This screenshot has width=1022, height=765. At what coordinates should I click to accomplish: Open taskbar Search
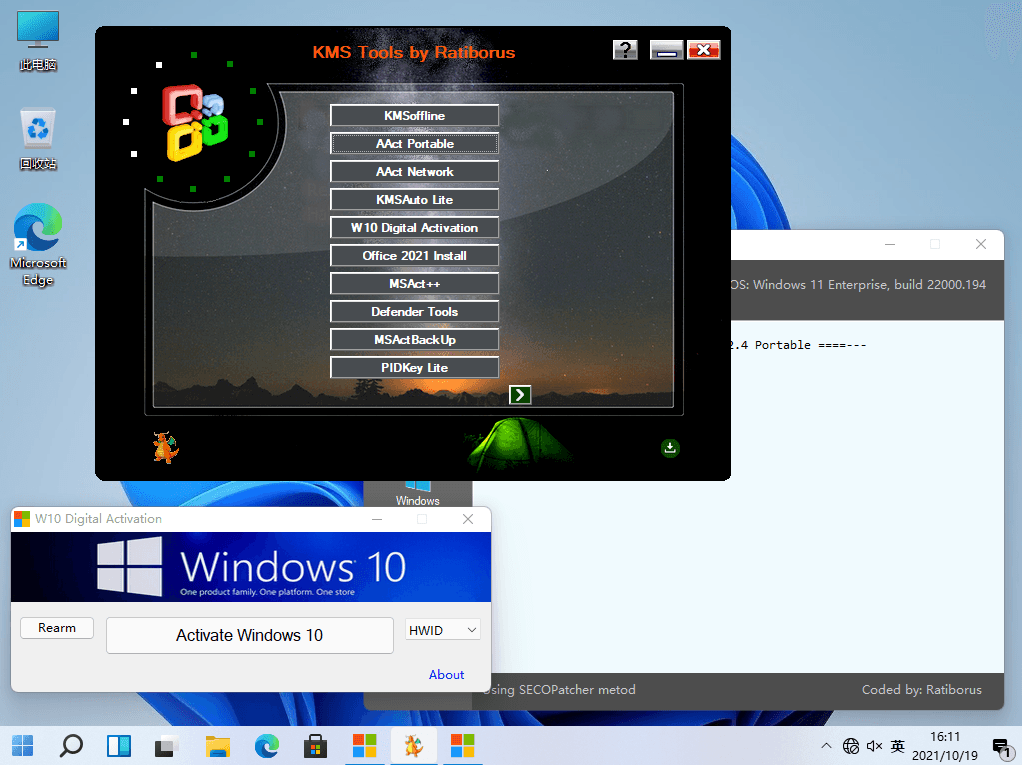[71, 745]
